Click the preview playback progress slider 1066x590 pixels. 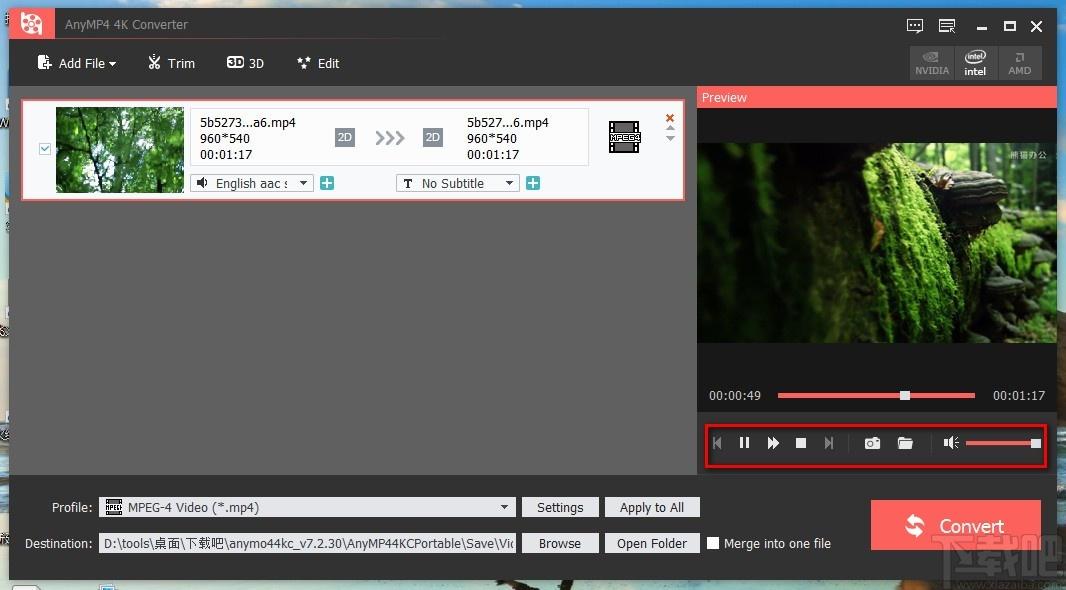click(x=876, y=395)
